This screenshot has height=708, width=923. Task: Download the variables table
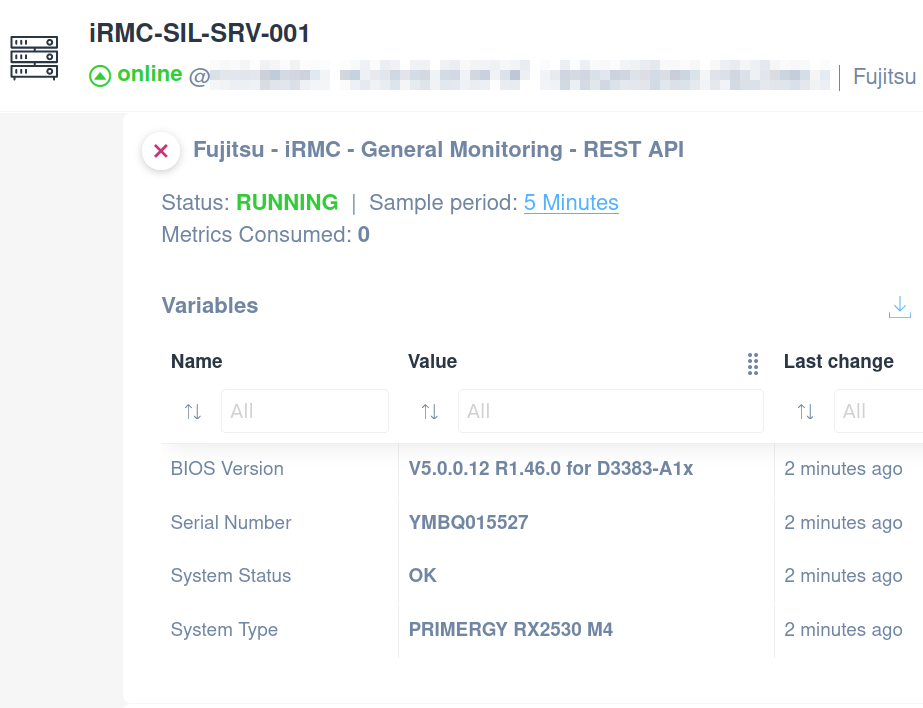point(899,307)
